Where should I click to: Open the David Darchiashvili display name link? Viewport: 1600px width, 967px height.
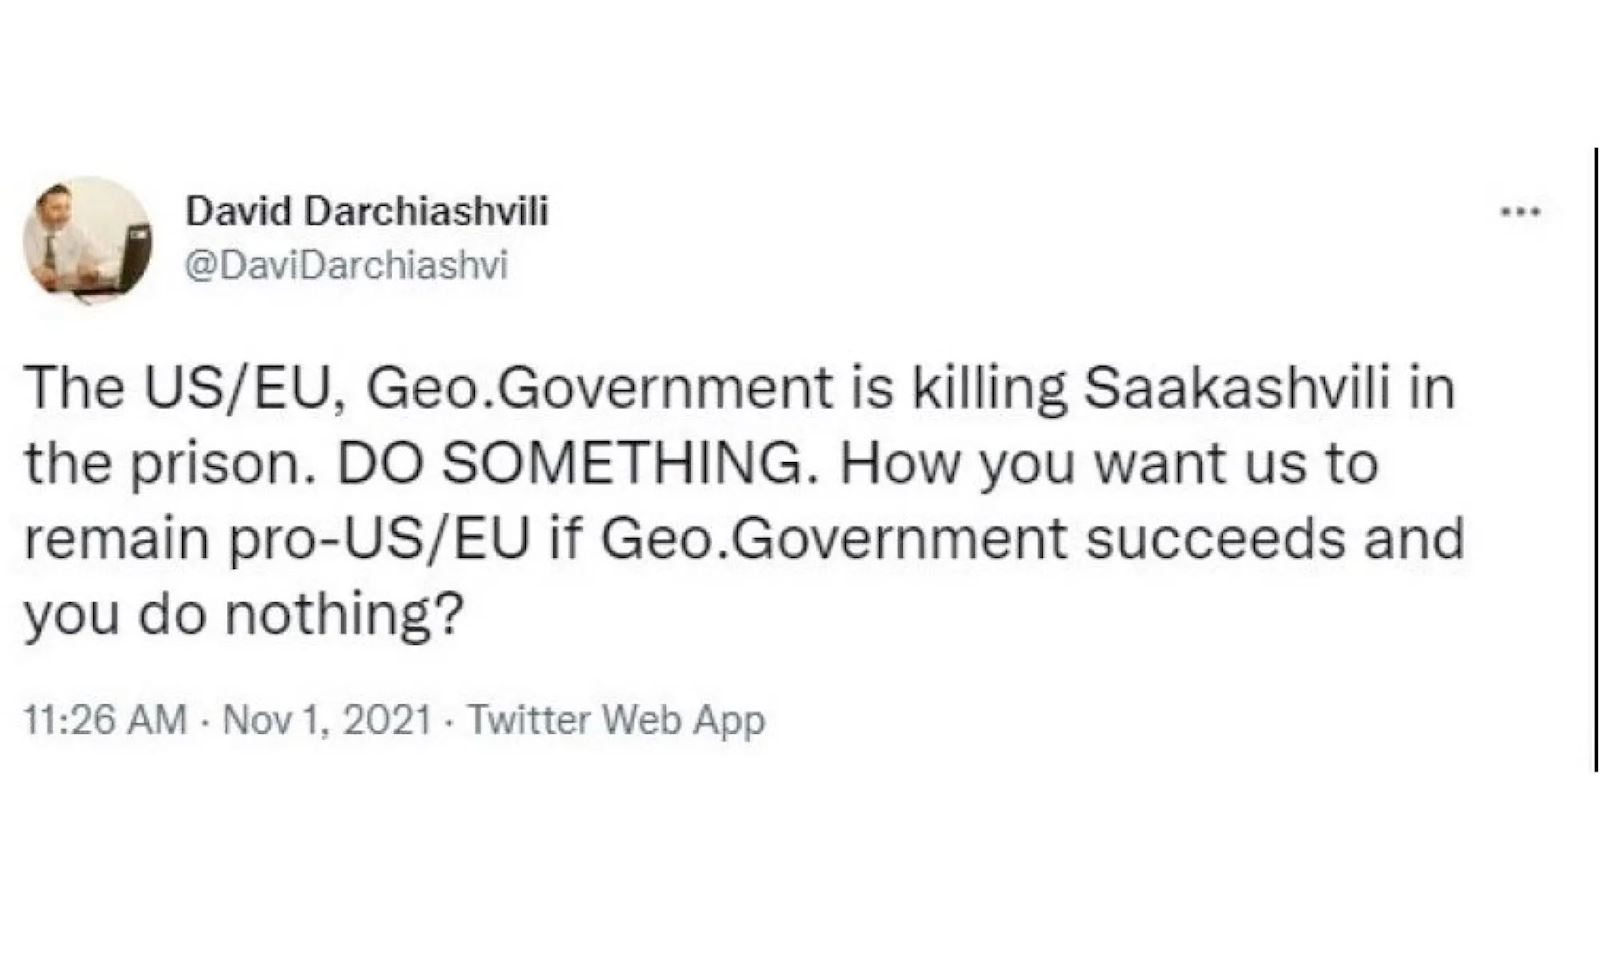(367, 211)
